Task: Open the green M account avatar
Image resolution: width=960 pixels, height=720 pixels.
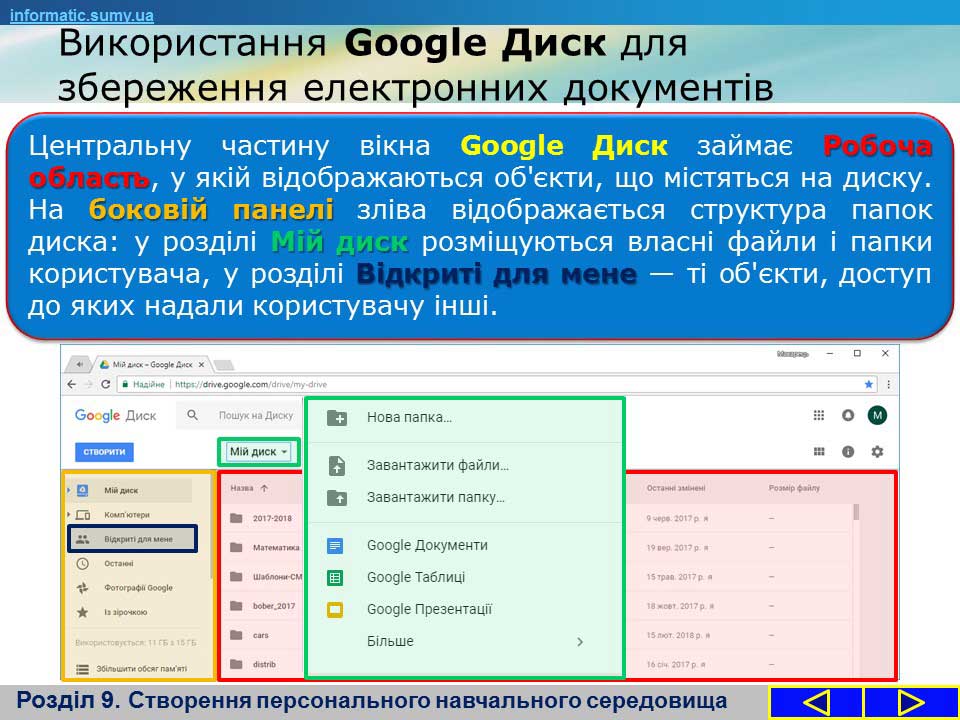Action: click(x=877, y=415)
